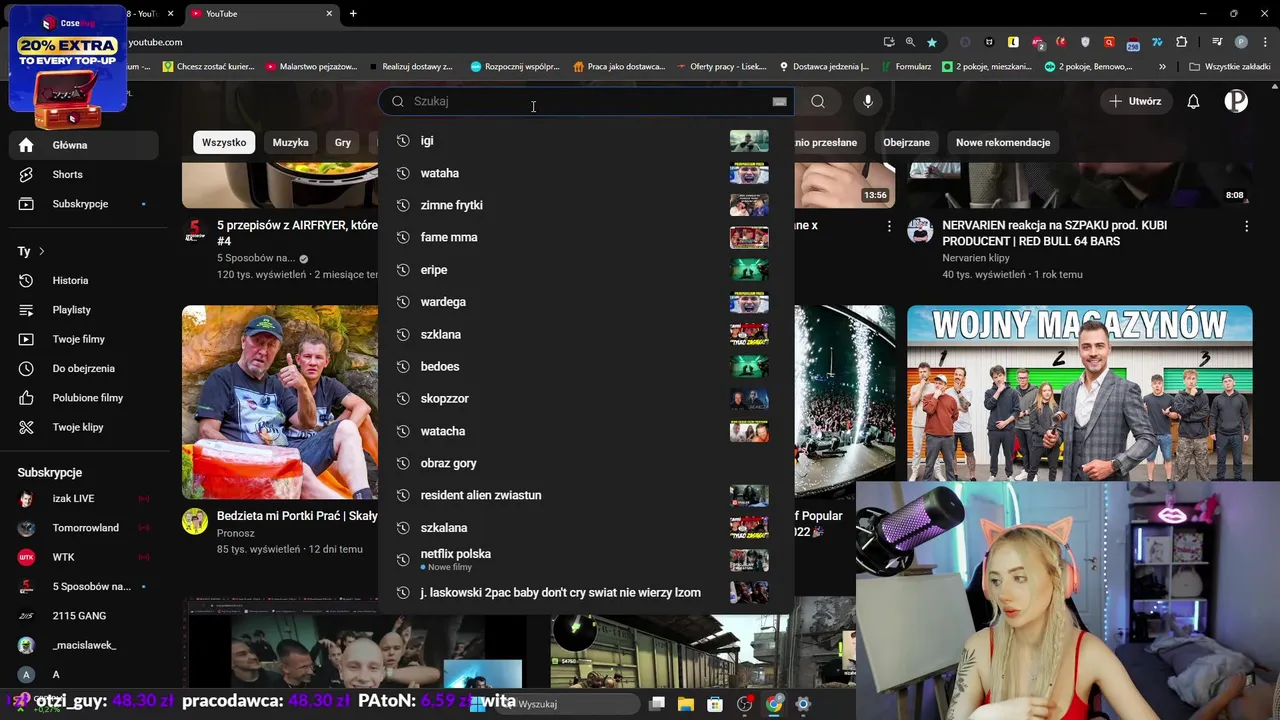Image resolution: width=1280 pixels, height=720 pixels.
Task: Go to Główna home in sidebar
Action: pyautogui.click(x=84, y=145)
